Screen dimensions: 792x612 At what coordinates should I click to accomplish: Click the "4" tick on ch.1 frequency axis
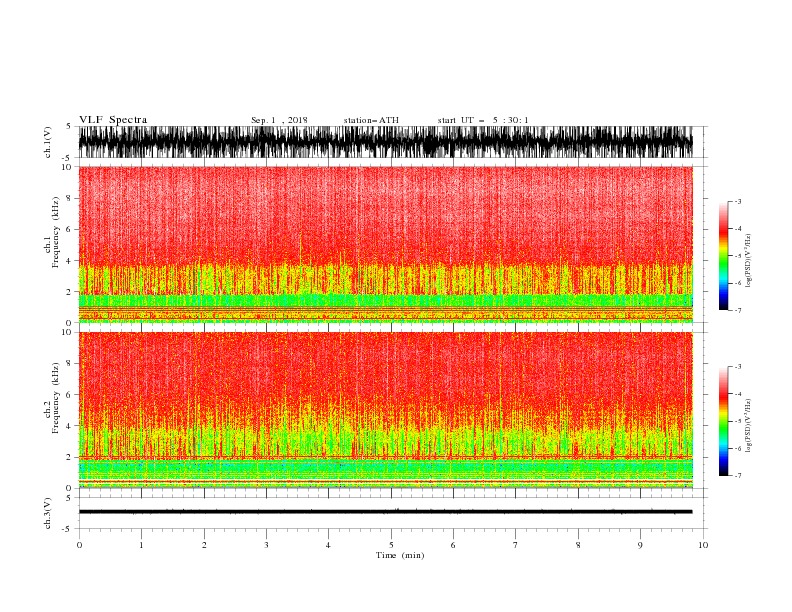tap(69, 261)
